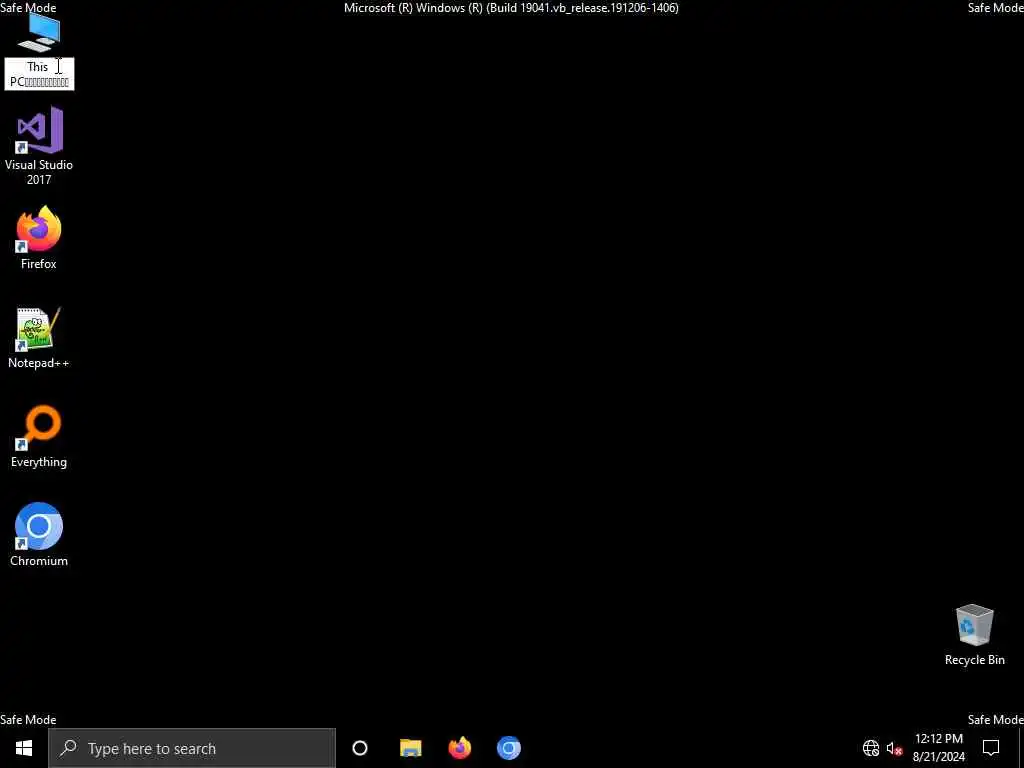Select the Notepad++ desktop shortcut
Viewport: 1024px width, 768px height.
click(x=39, y=338)
